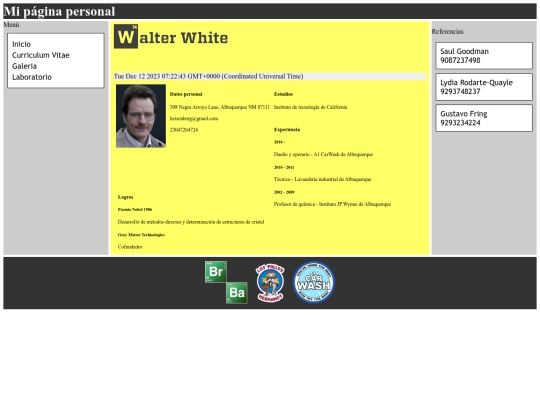Click the Referencias label

pos(447,31)
